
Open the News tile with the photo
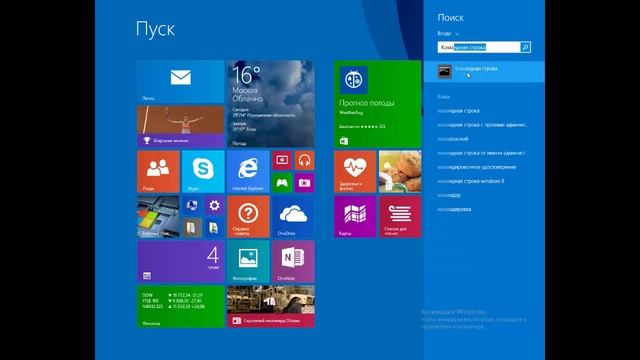pyautogui.click(x=271, y=306)
